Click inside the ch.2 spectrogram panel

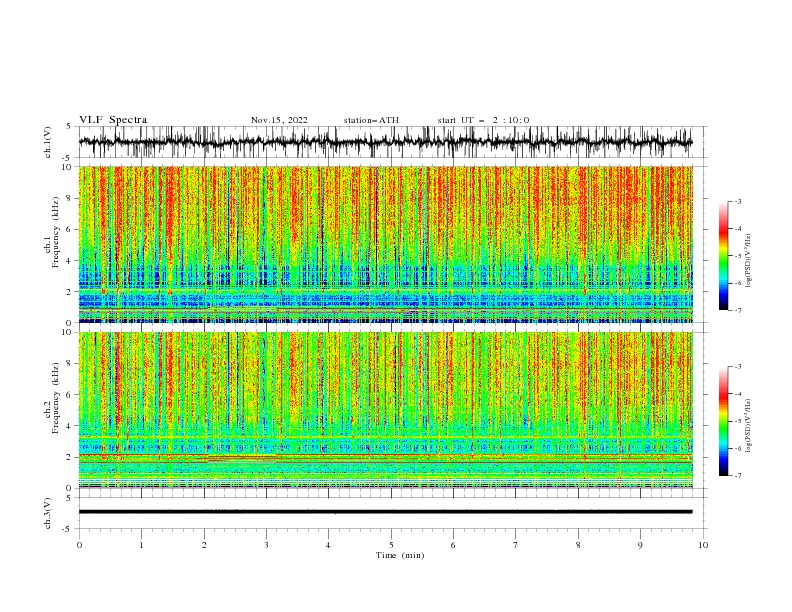(x=385, y=410)
